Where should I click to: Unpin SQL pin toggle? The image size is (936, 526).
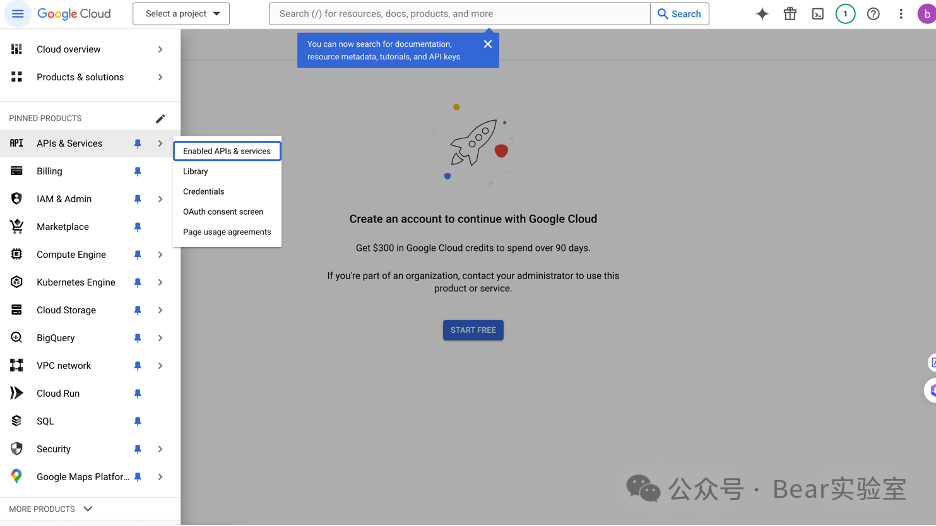coord(137,421)
